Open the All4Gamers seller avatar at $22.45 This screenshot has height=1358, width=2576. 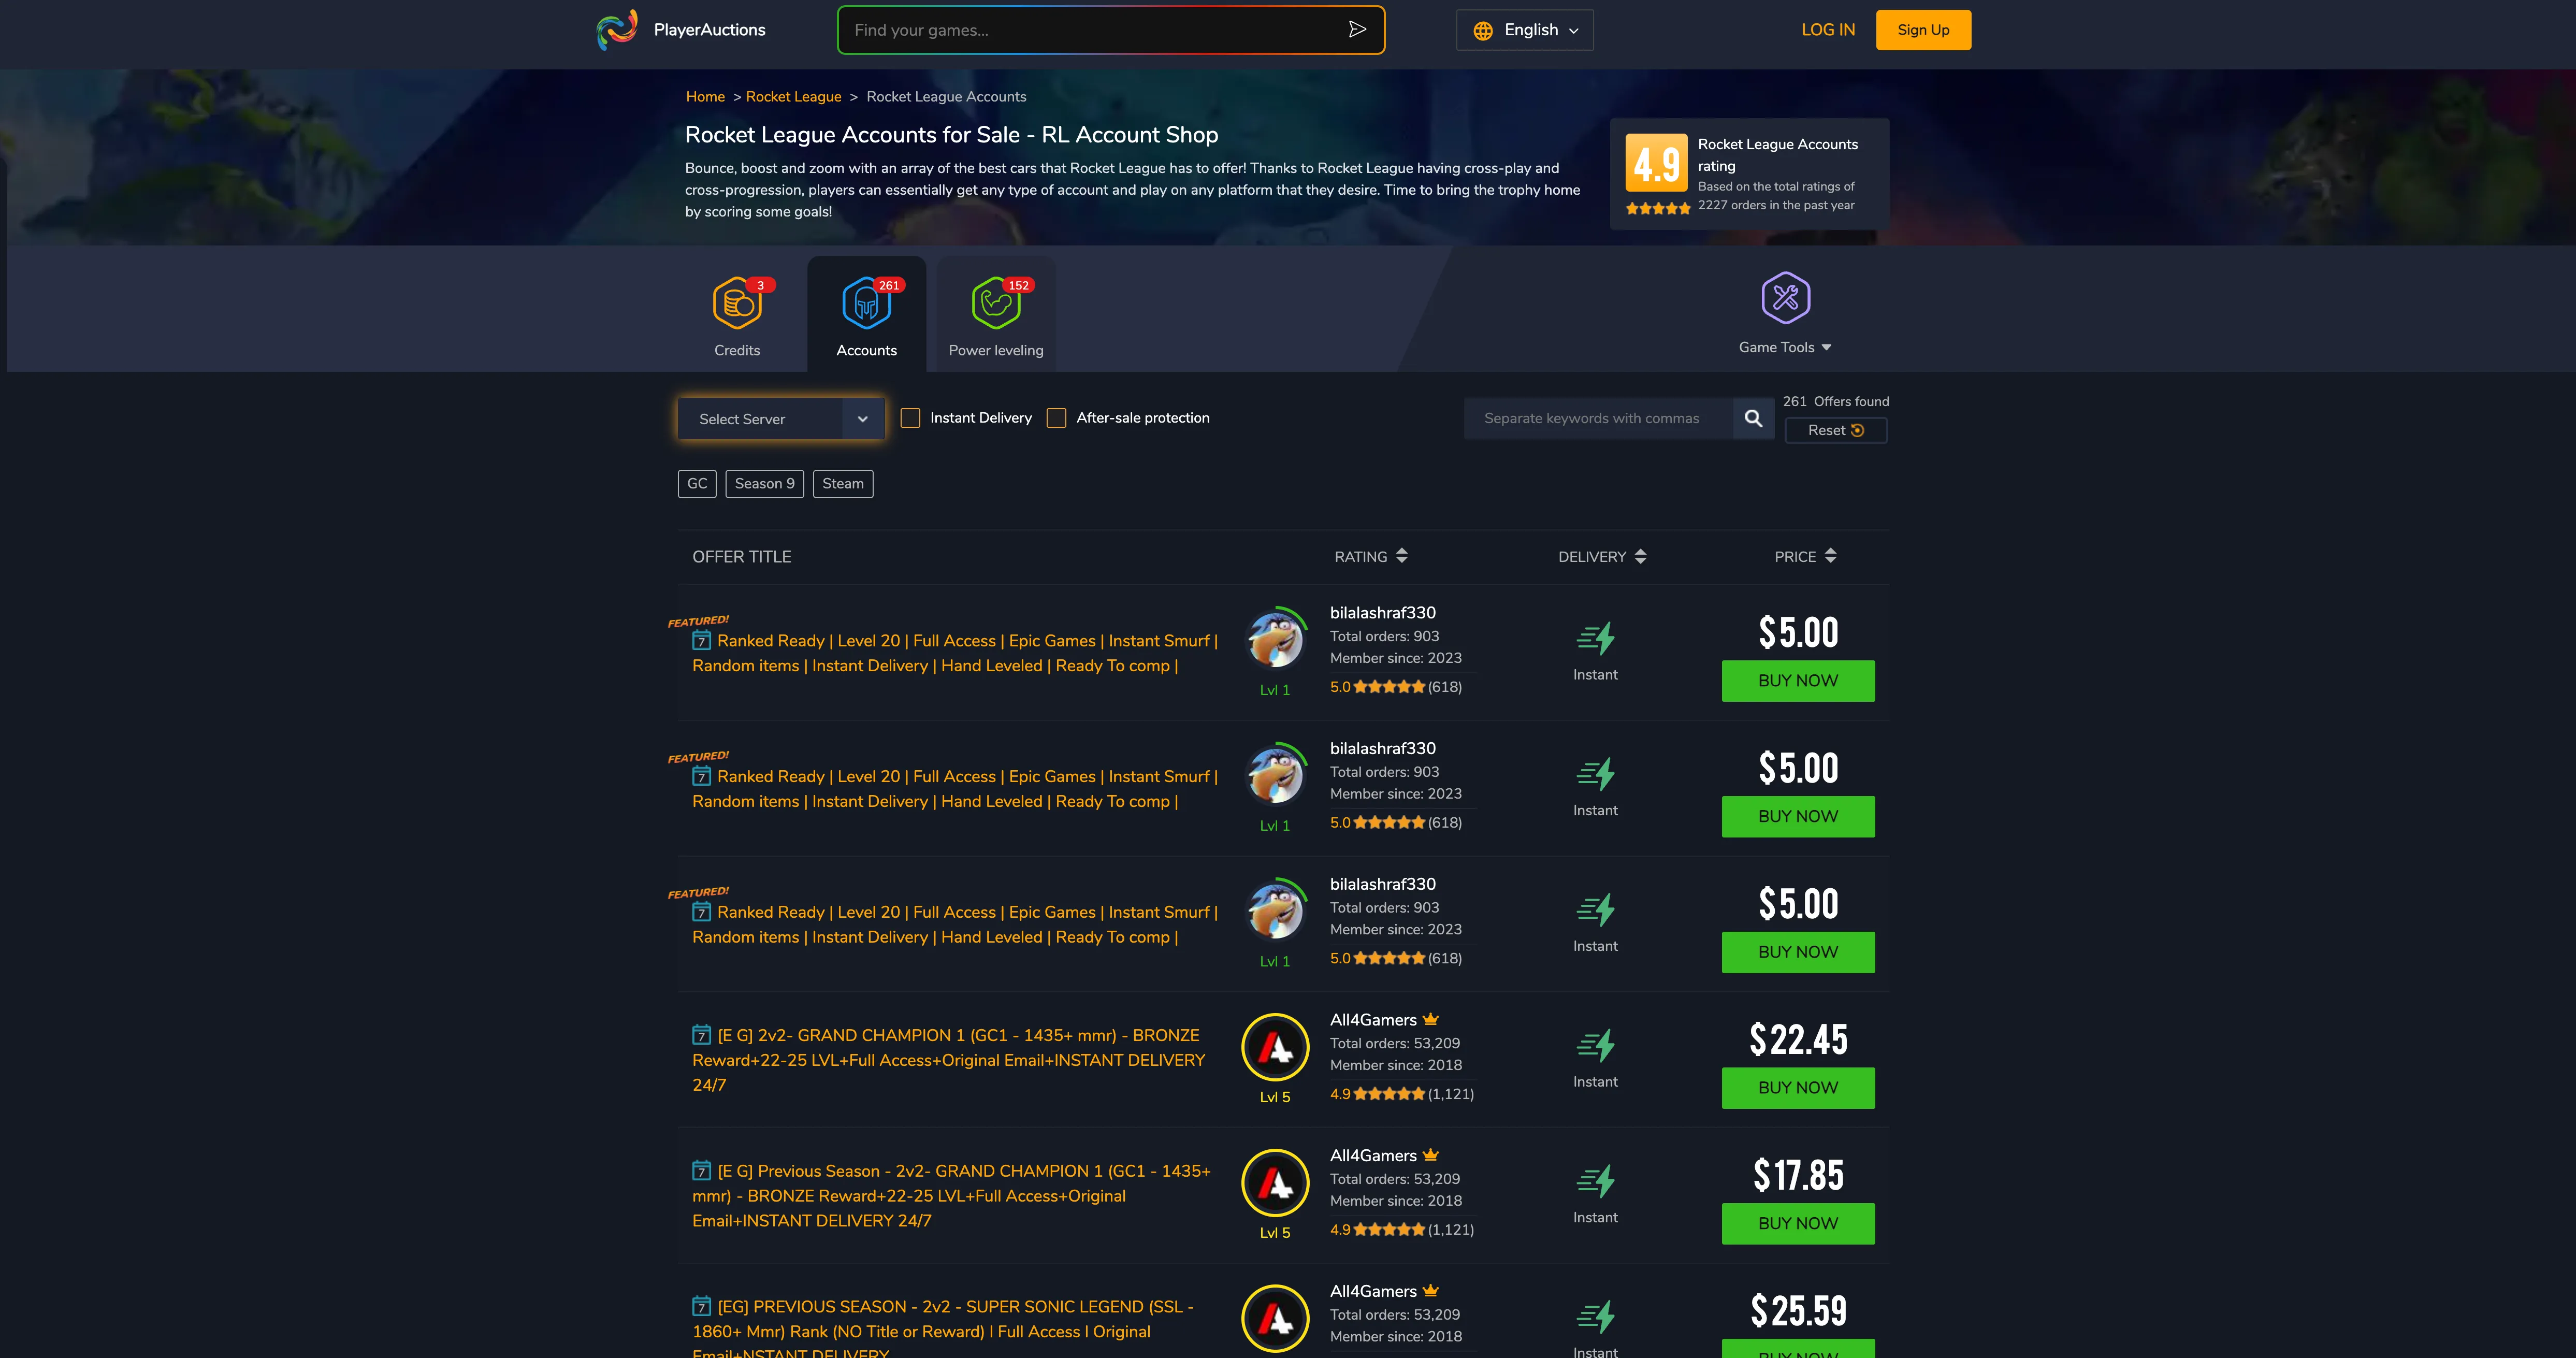(x=1275, y=1047)
